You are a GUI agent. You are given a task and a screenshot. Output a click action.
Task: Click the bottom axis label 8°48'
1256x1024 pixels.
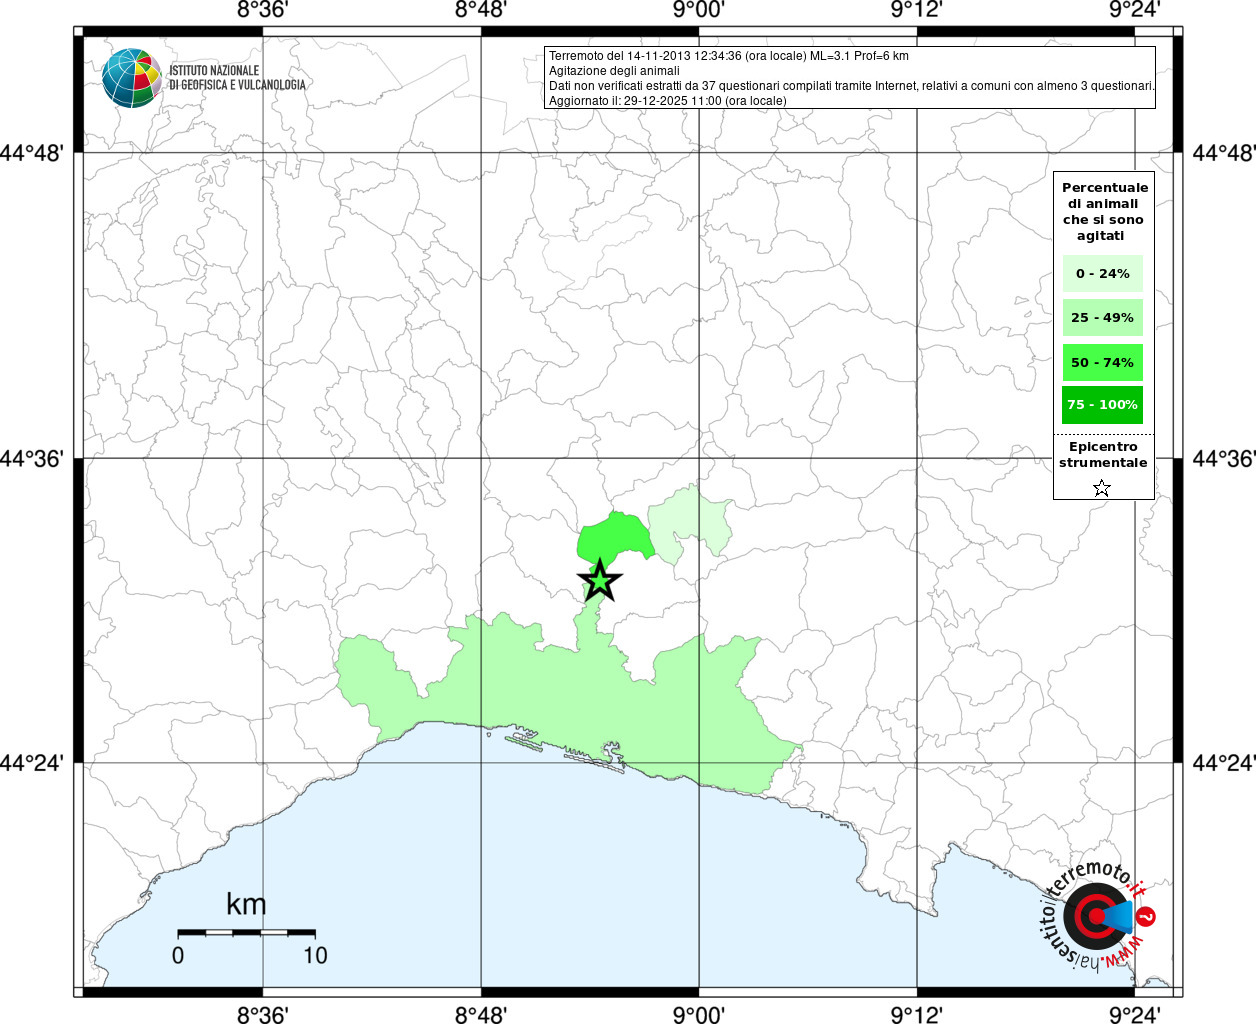point(481,1015)
